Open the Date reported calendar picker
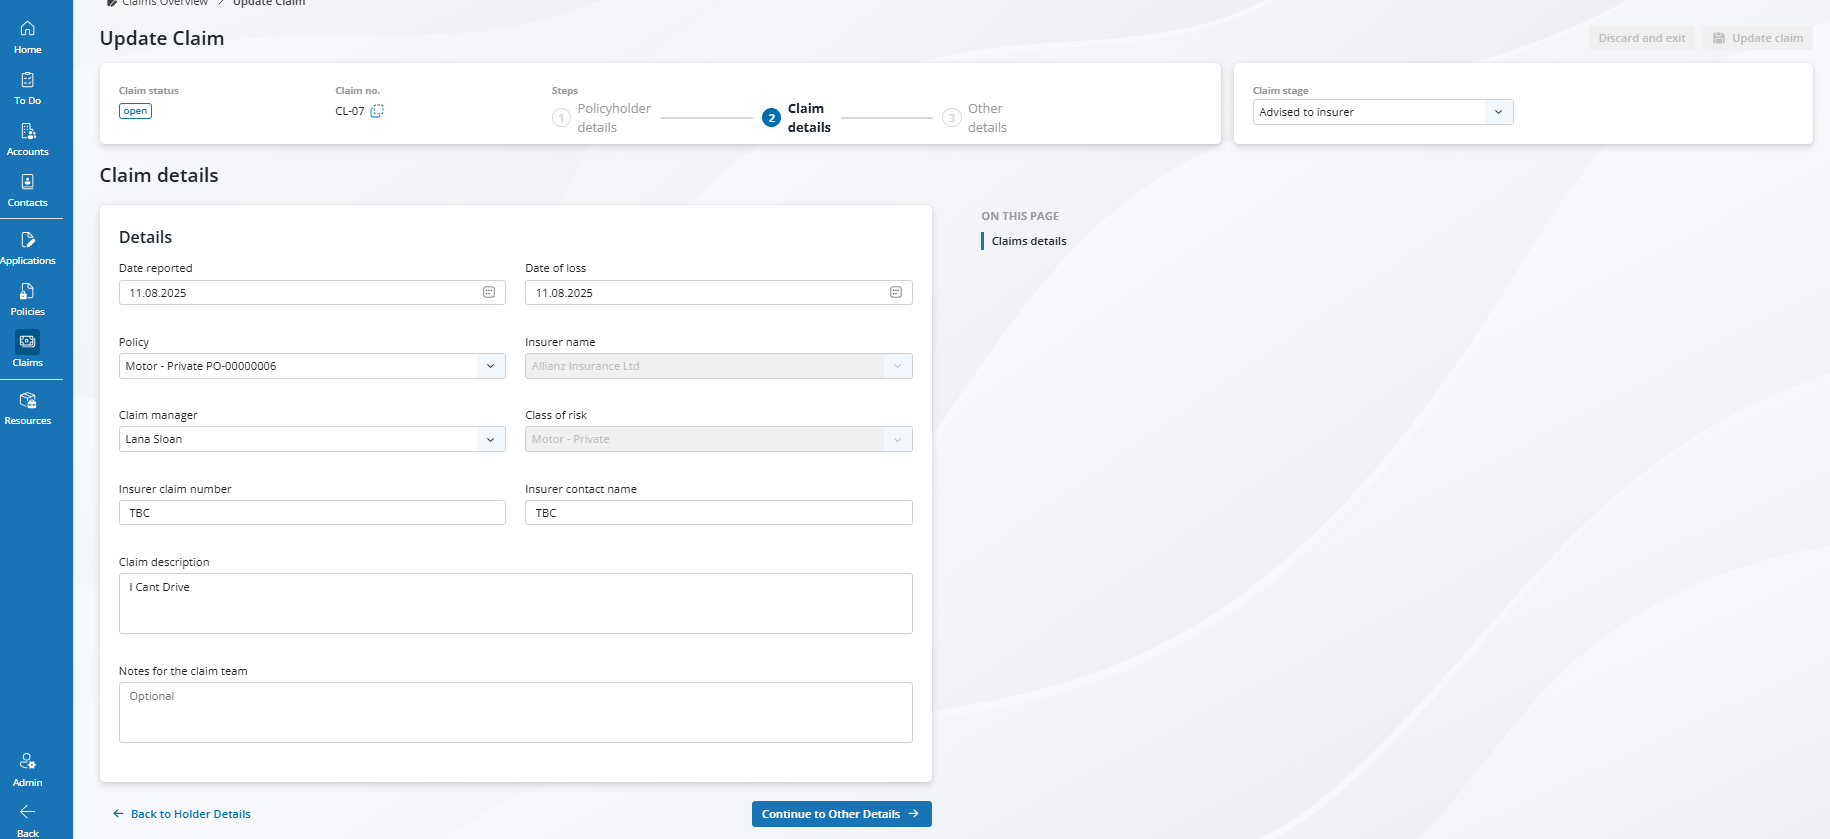1830x839 pixels. click(489, 292)
